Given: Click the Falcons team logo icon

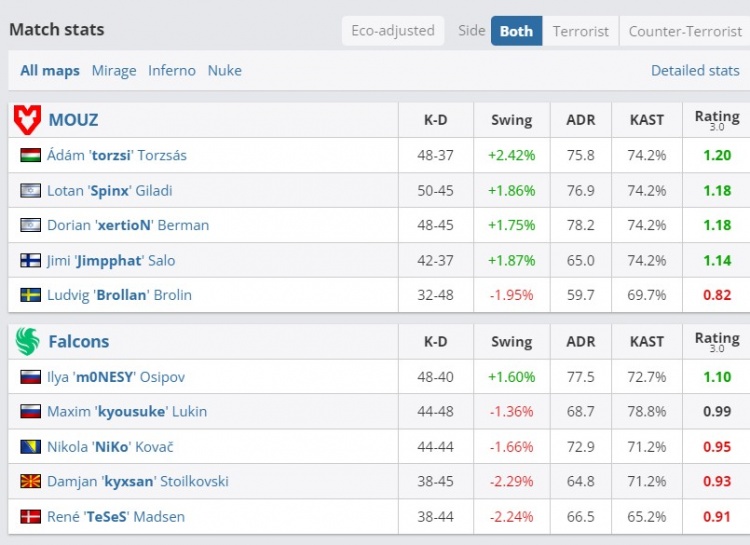Looking at the screenshot, I should click(x=27, y=342).
